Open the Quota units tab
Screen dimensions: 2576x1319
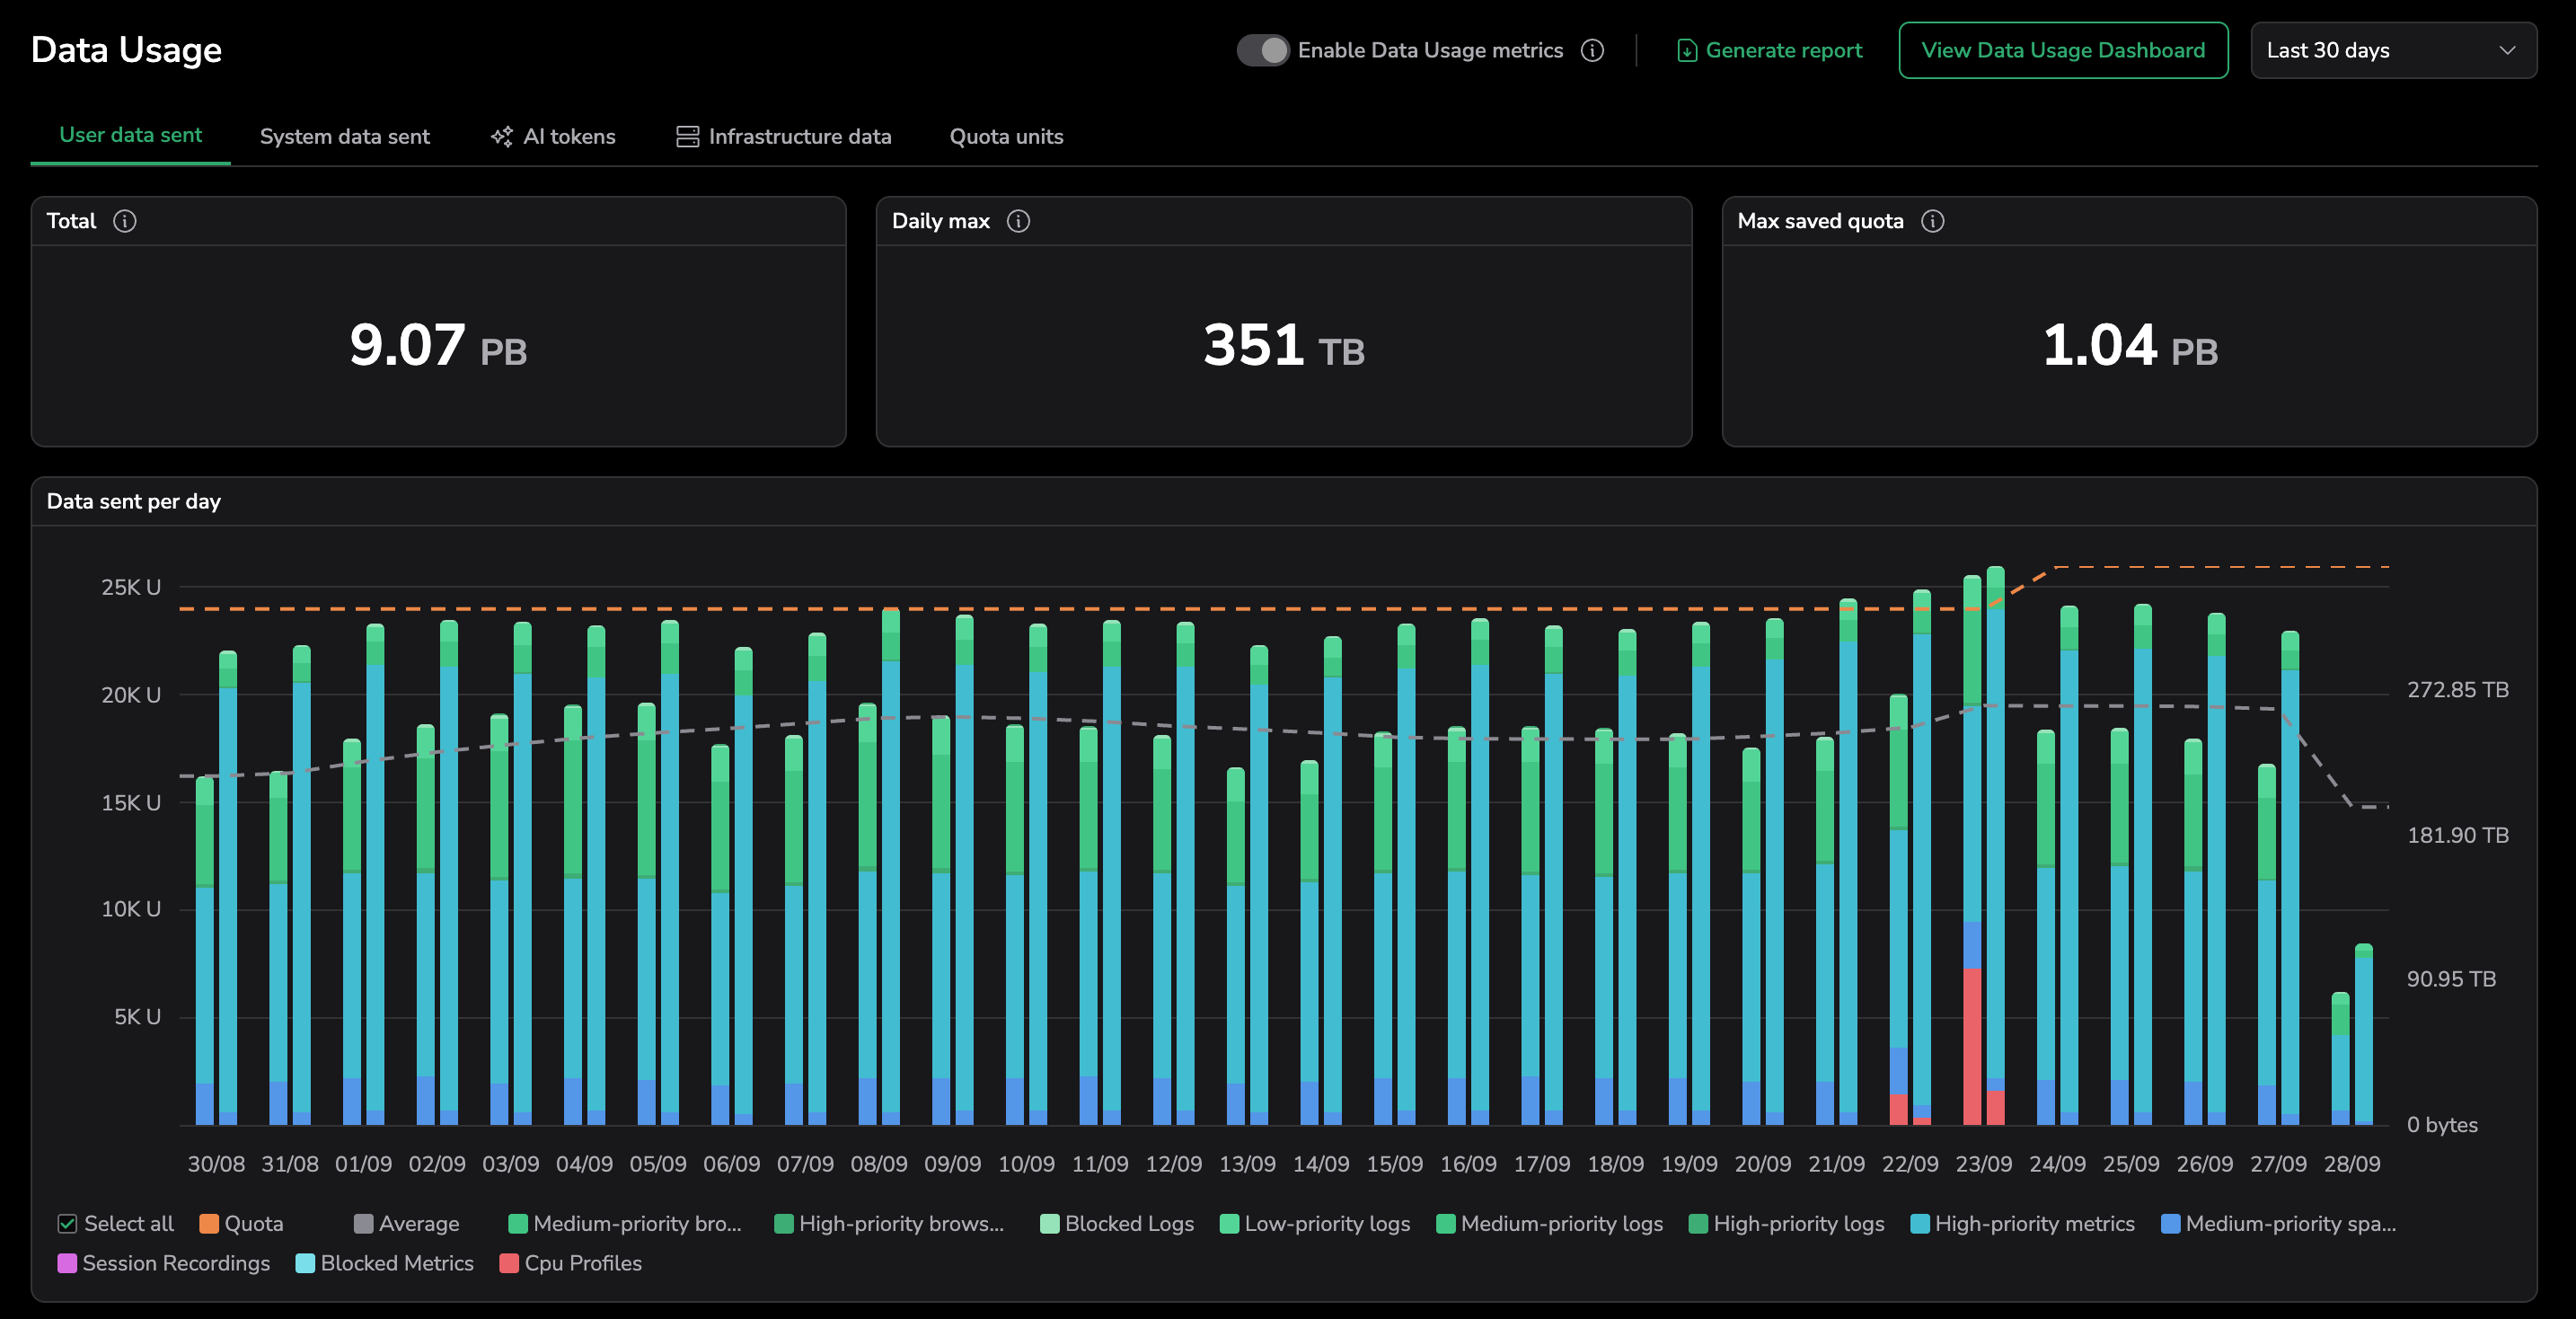pyautogui.click(x=1005, y=136)
